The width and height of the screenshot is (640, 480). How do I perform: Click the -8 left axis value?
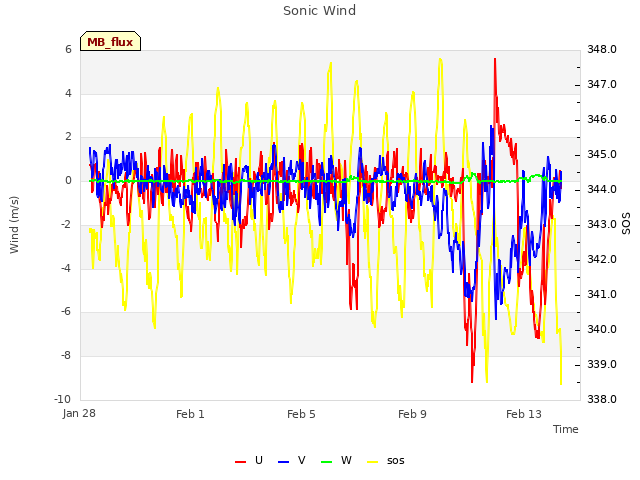pos(66,356)
